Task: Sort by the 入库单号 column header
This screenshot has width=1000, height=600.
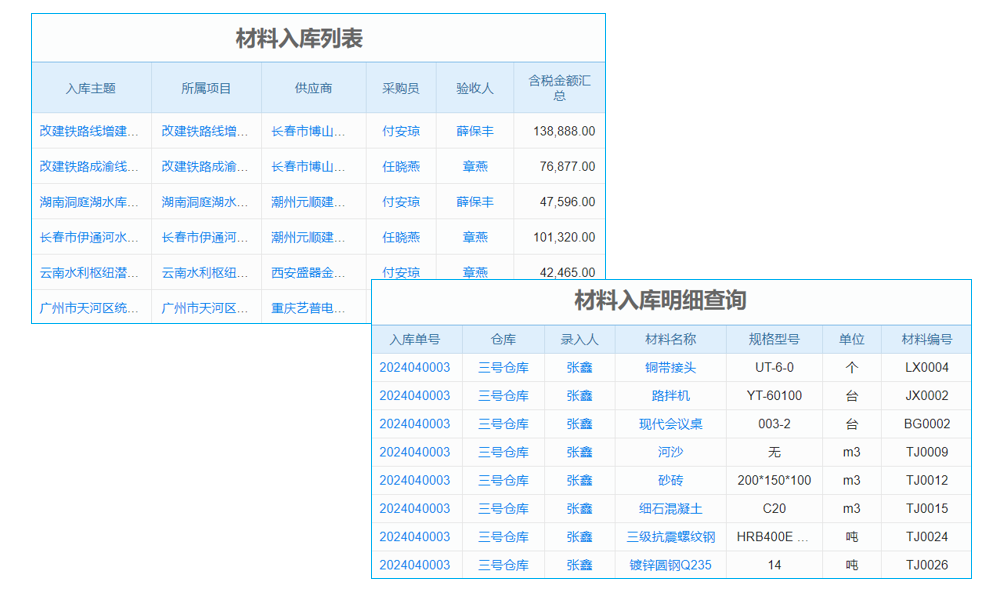Action: click(x=415, y=339)
